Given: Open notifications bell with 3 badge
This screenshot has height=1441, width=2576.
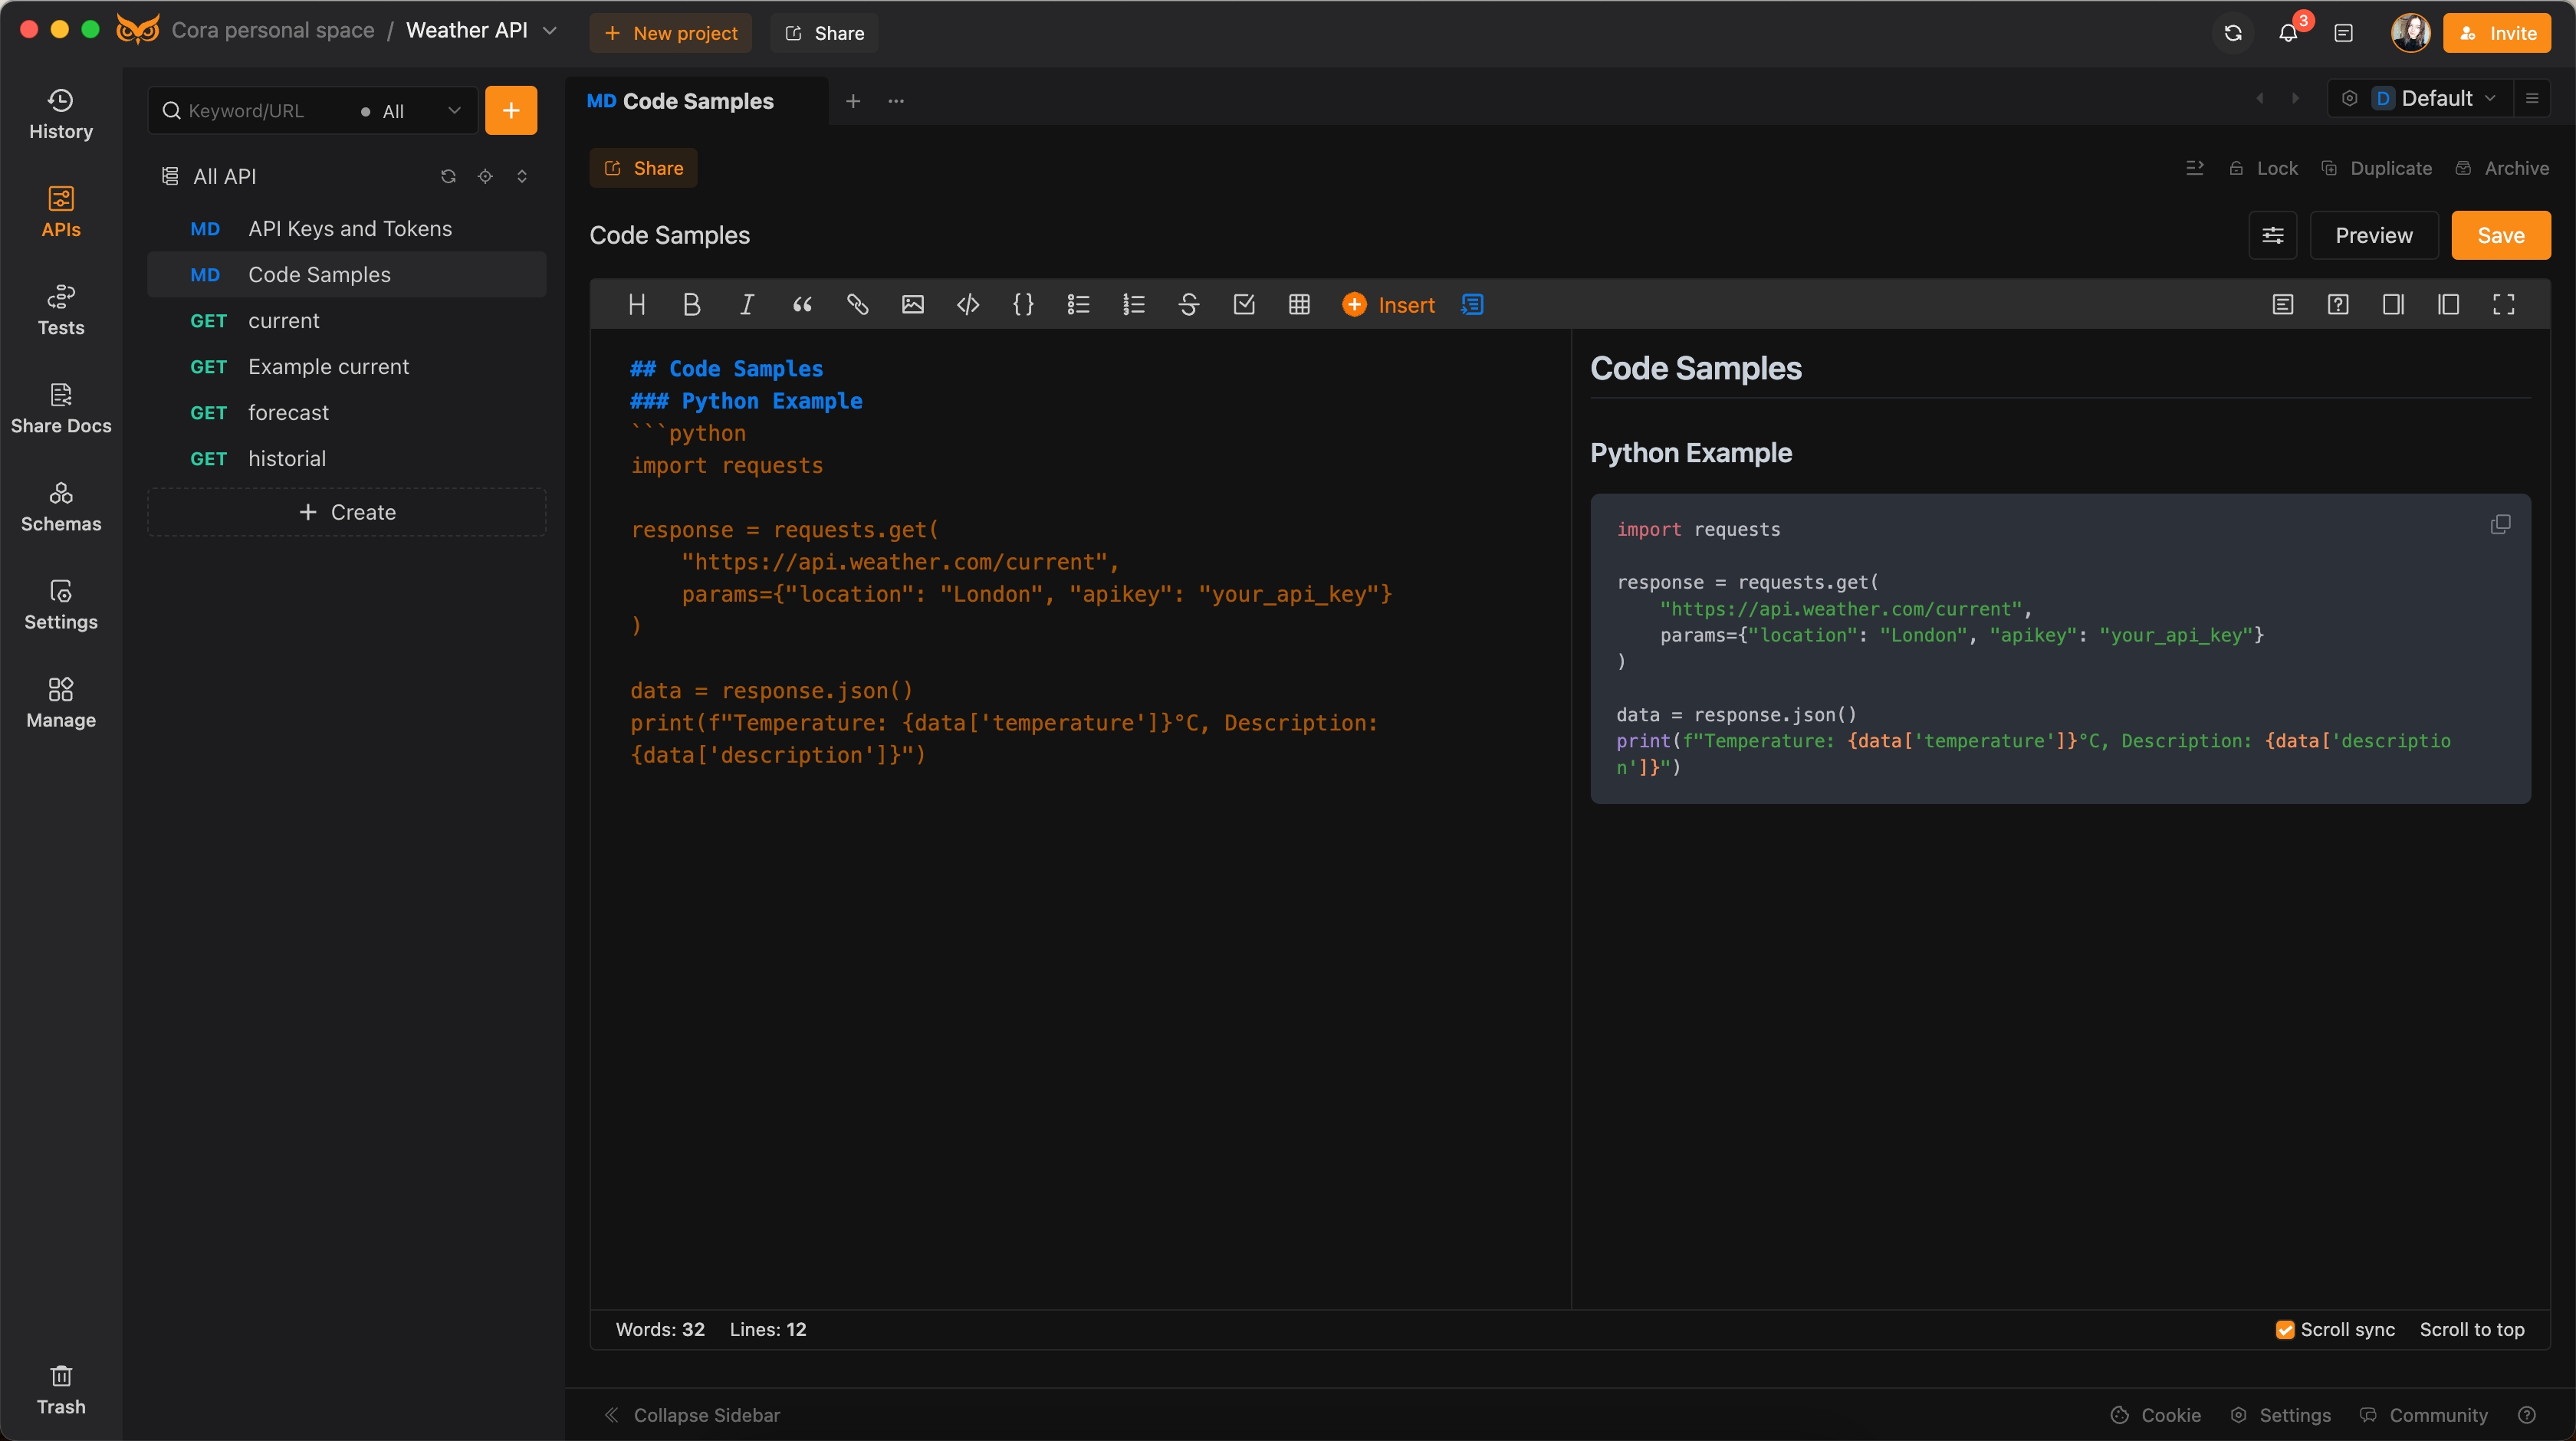Looking at the screenshot, I should [2288, 33].
